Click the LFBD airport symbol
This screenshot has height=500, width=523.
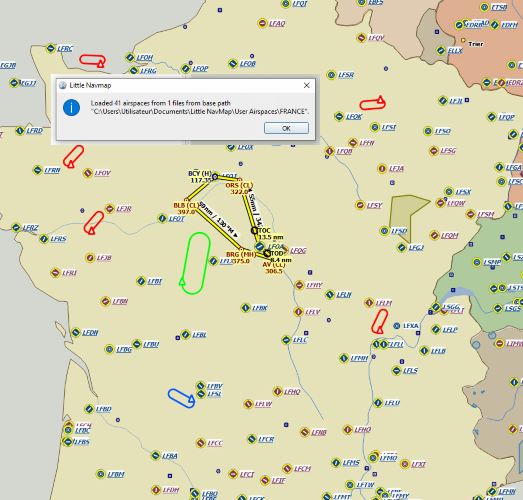89,409
